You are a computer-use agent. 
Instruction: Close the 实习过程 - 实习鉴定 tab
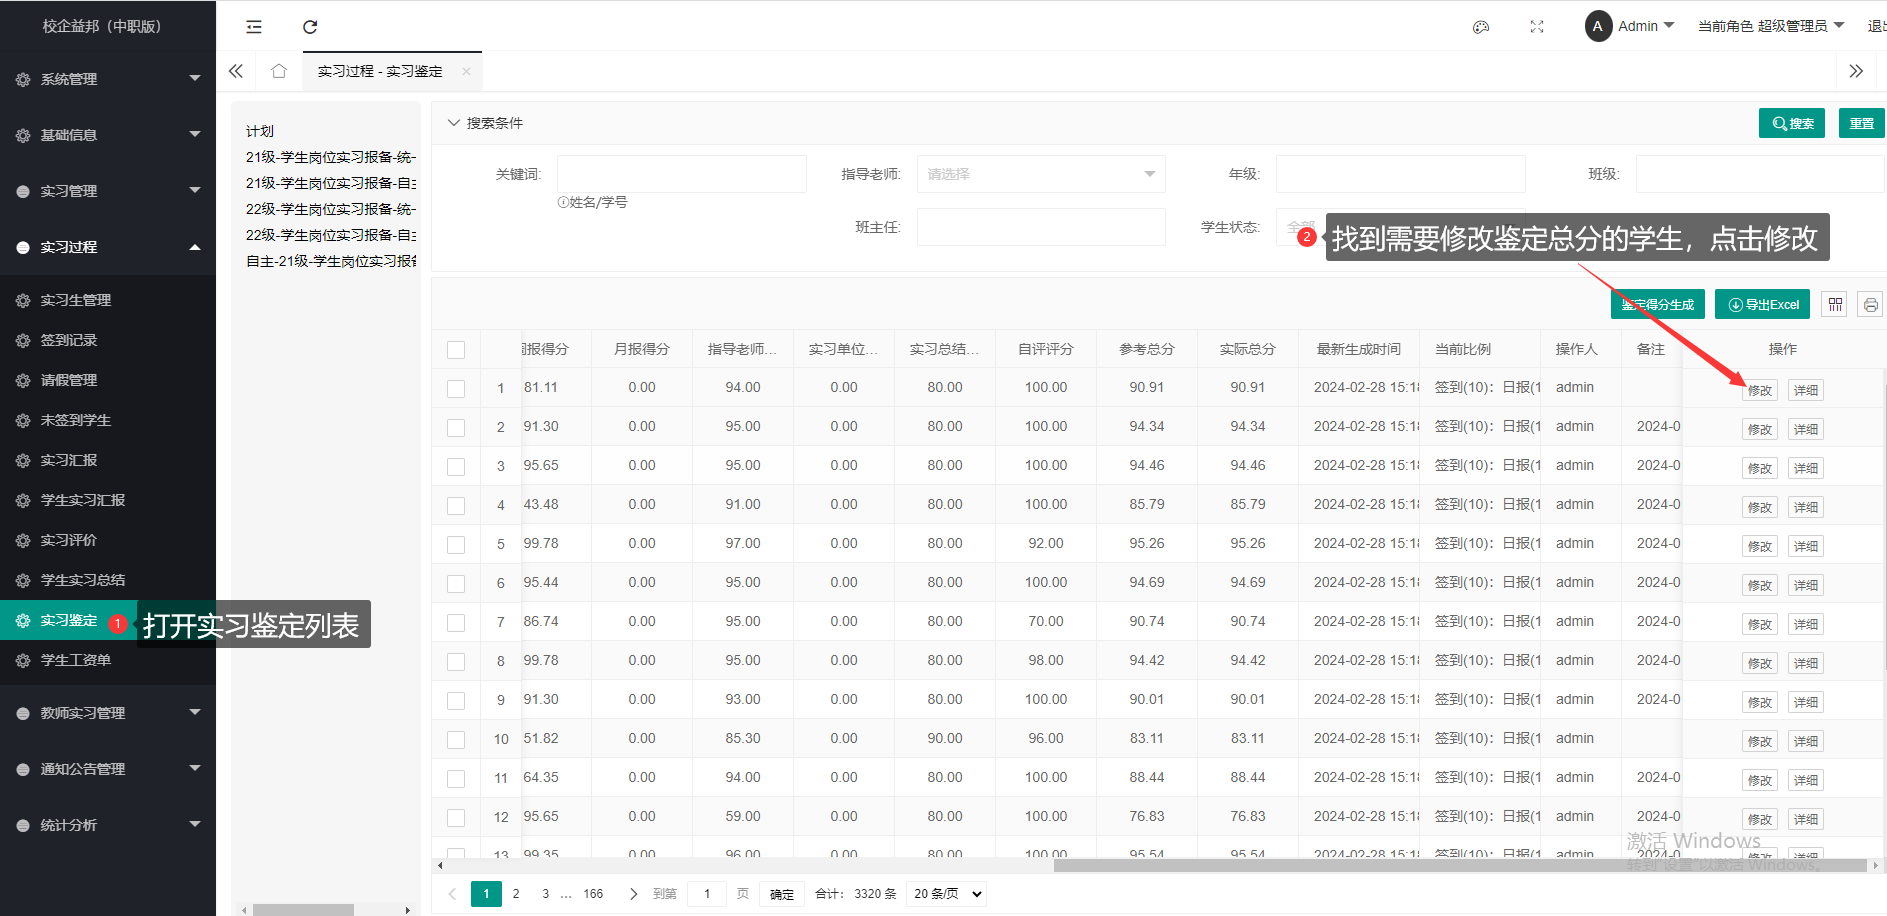pyautogui.click(x=466, y=71)
